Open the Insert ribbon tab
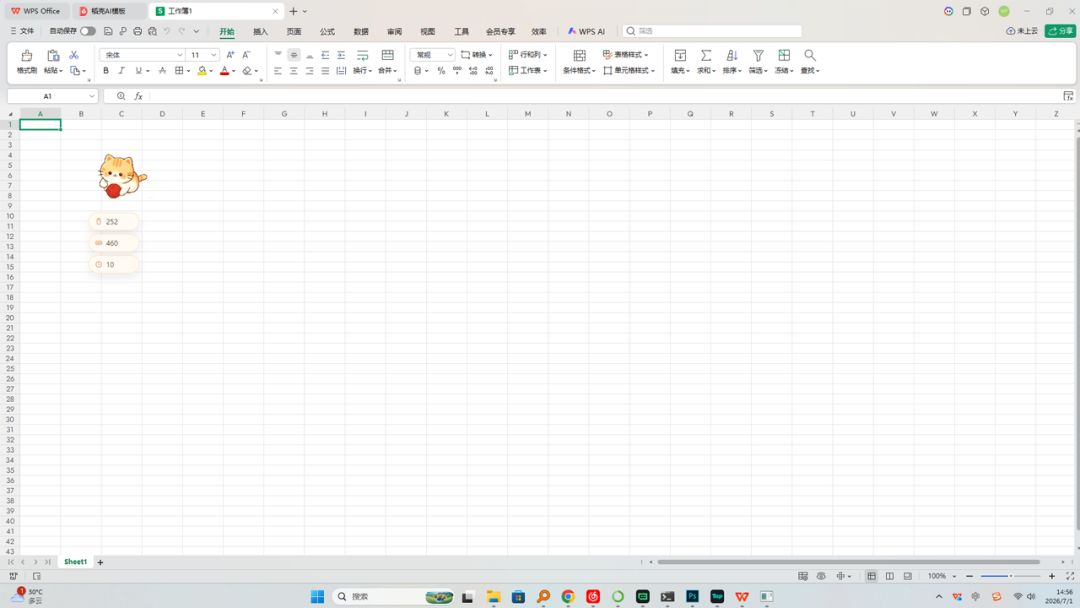The width and height of the screenshot is (1080, 608). [260, 32]
